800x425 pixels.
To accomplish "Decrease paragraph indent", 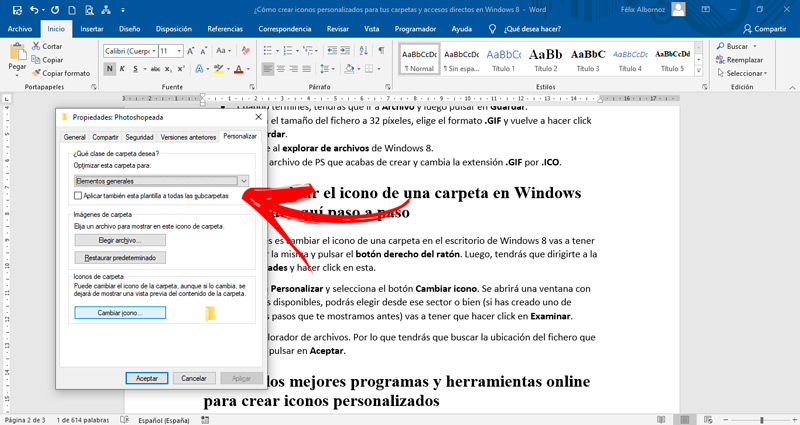I will (332, 51).
